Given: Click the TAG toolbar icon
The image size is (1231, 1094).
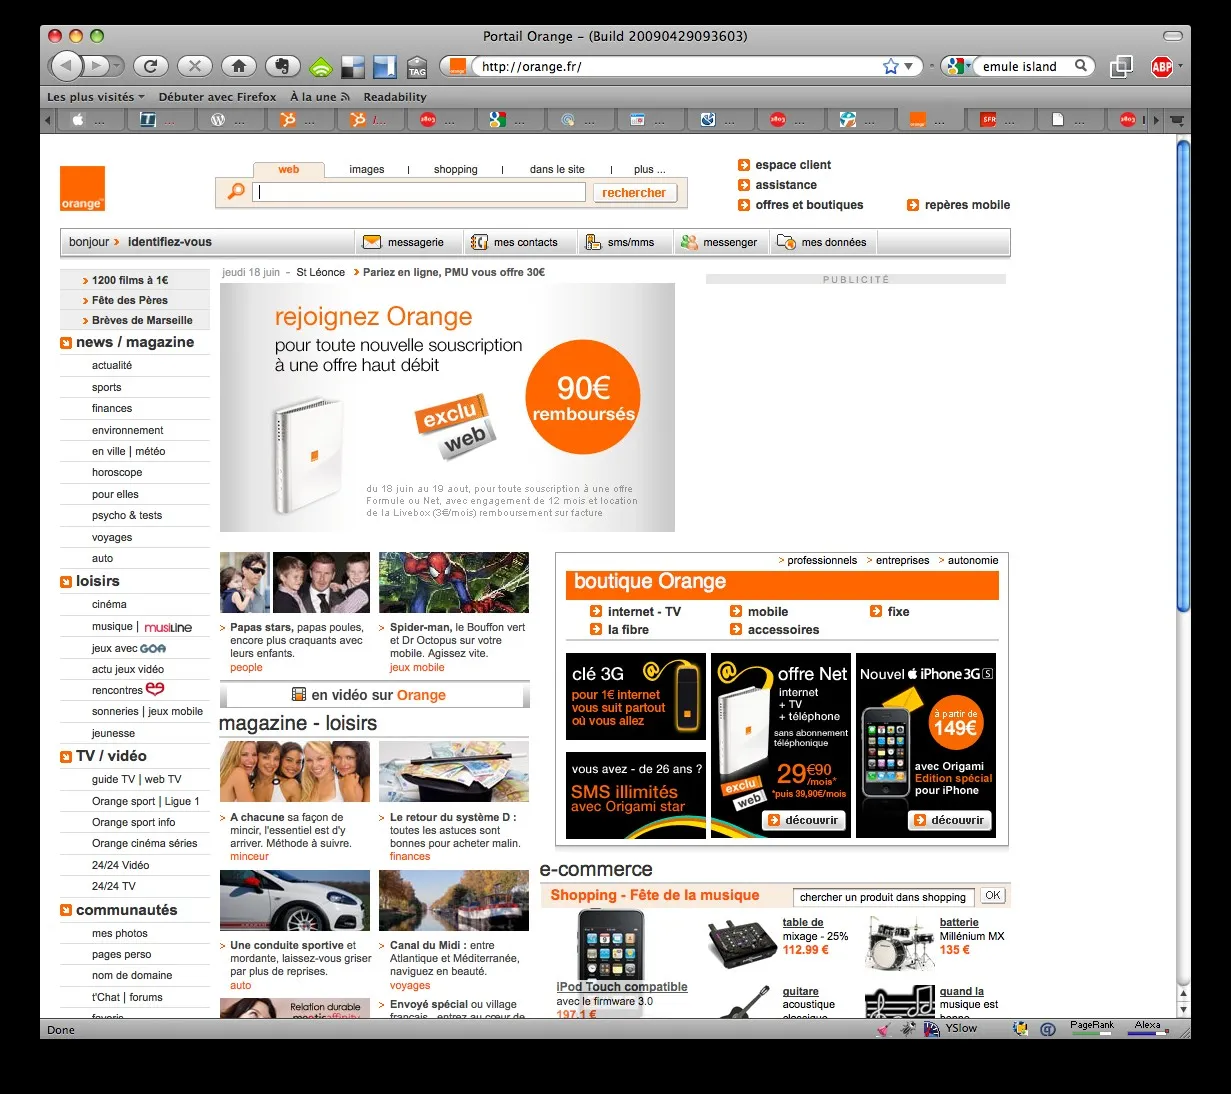Looking at the screenshot, I should 417,67.
